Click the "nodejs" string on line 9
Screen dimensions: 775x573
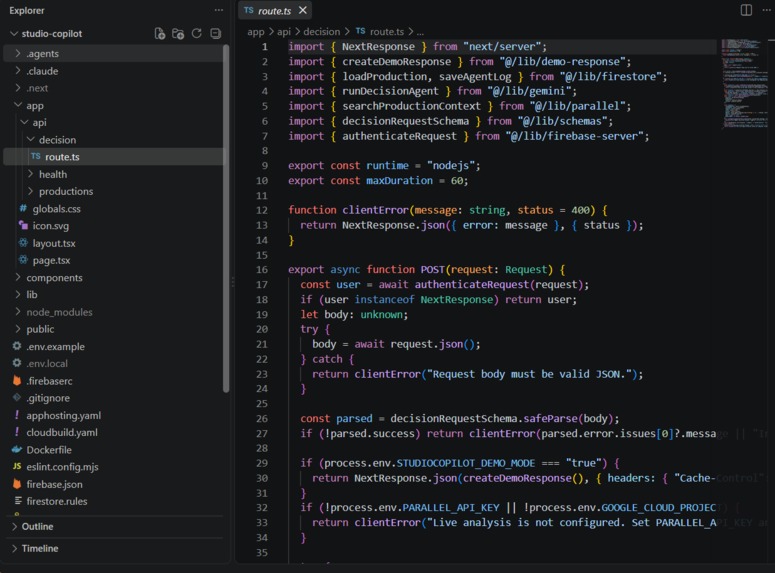coord(451,166)
